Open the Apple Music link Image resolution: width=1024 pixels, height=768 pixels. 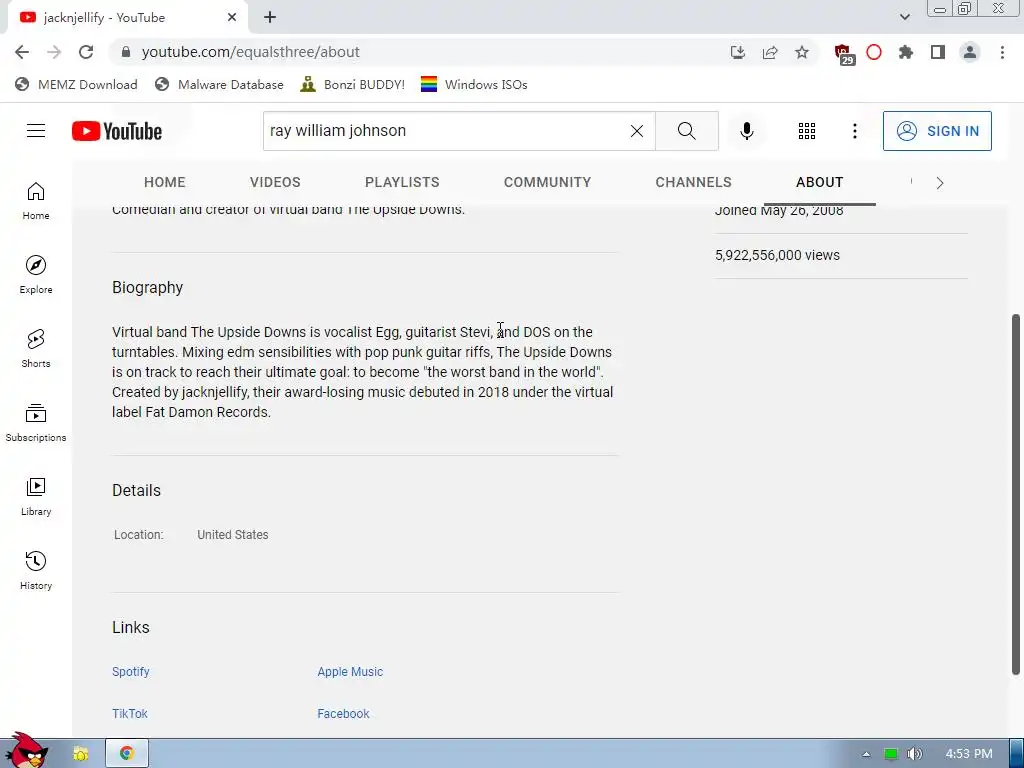350,671
